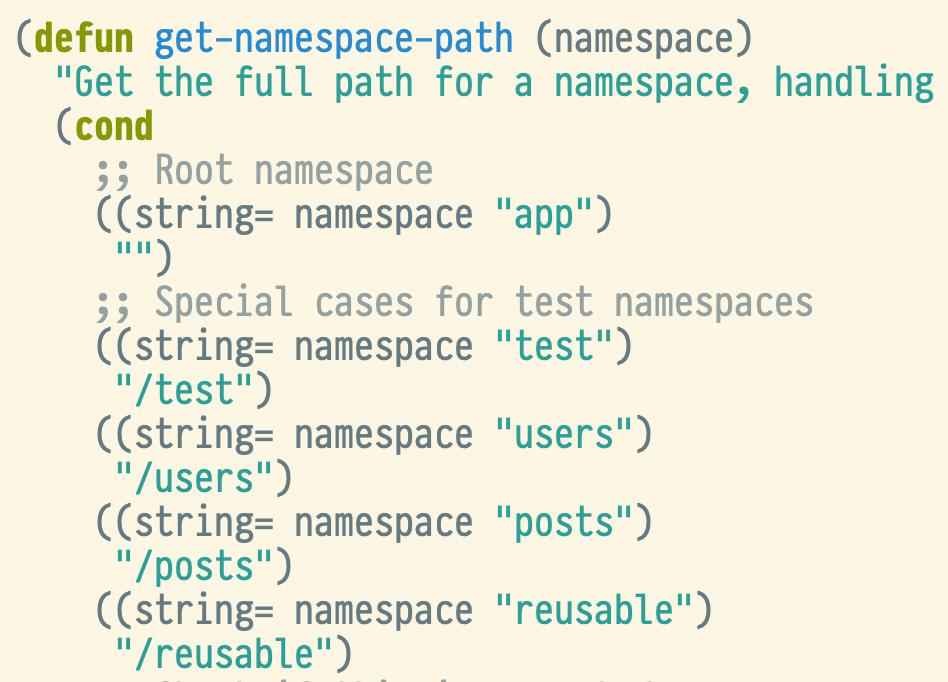Click the defun keyword

[x=84, y=38]
